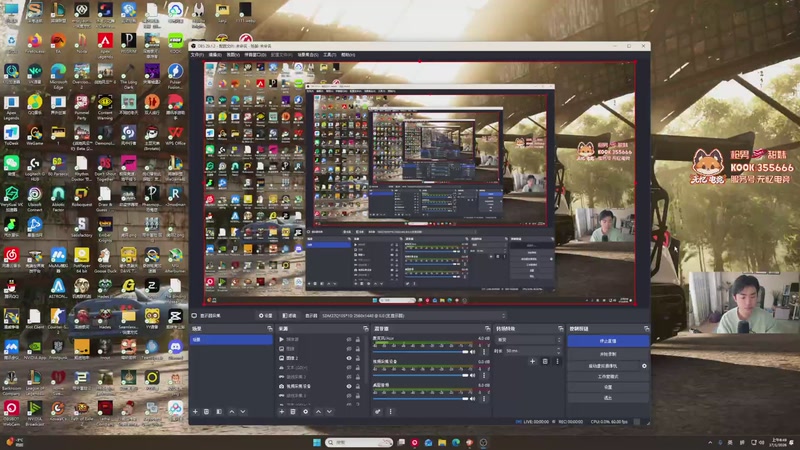The image size is (800, 450).
Task: Open the 文件 menu
Action: point(197,55)
